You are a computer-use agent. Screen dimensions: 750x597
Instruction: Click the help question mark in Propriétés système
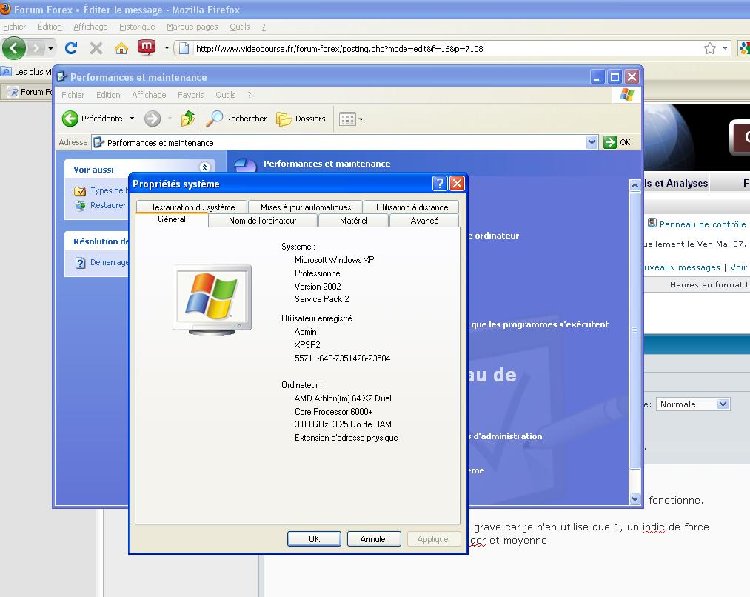[439, 184]
